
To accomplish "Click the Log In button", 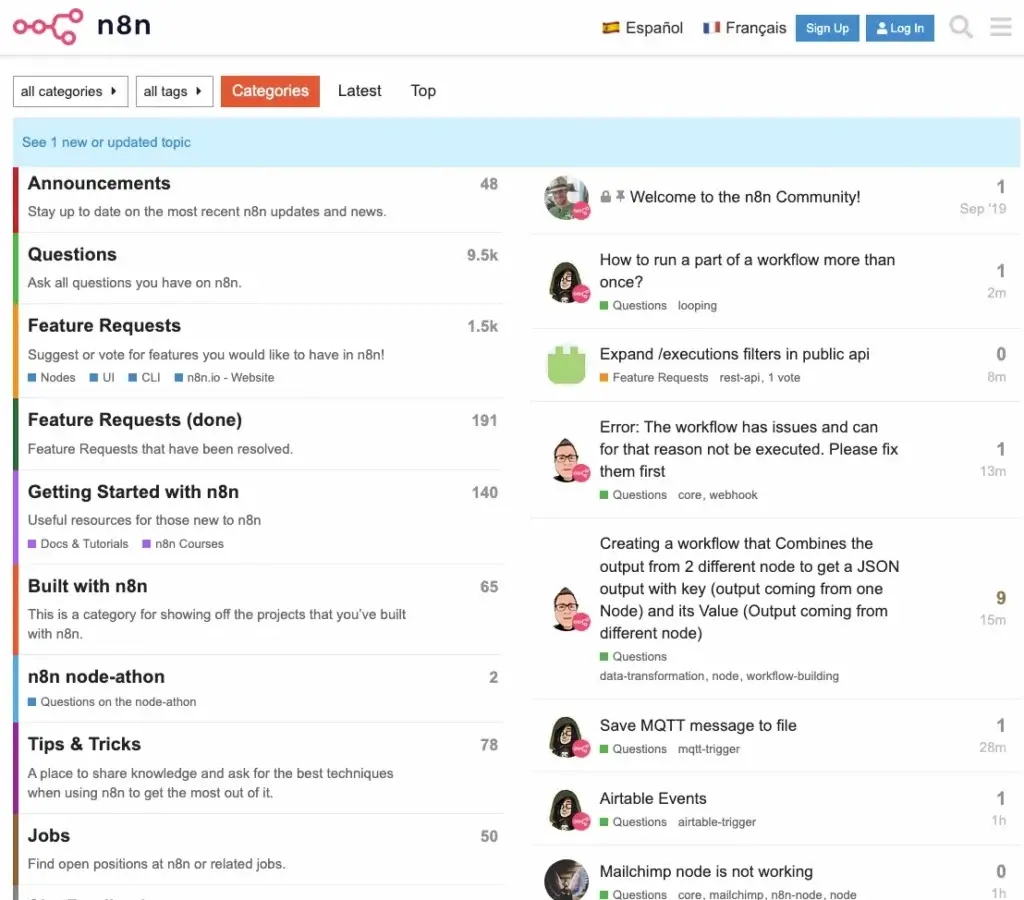I will pos(900,28).
